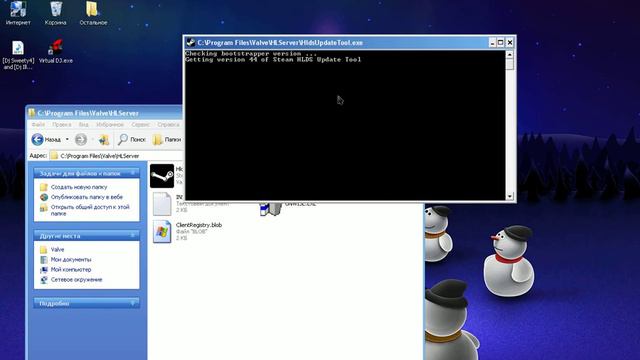Viewport: 640px width, 360px height.
Task: Go up one folder level icon
Action: [104, 140]
